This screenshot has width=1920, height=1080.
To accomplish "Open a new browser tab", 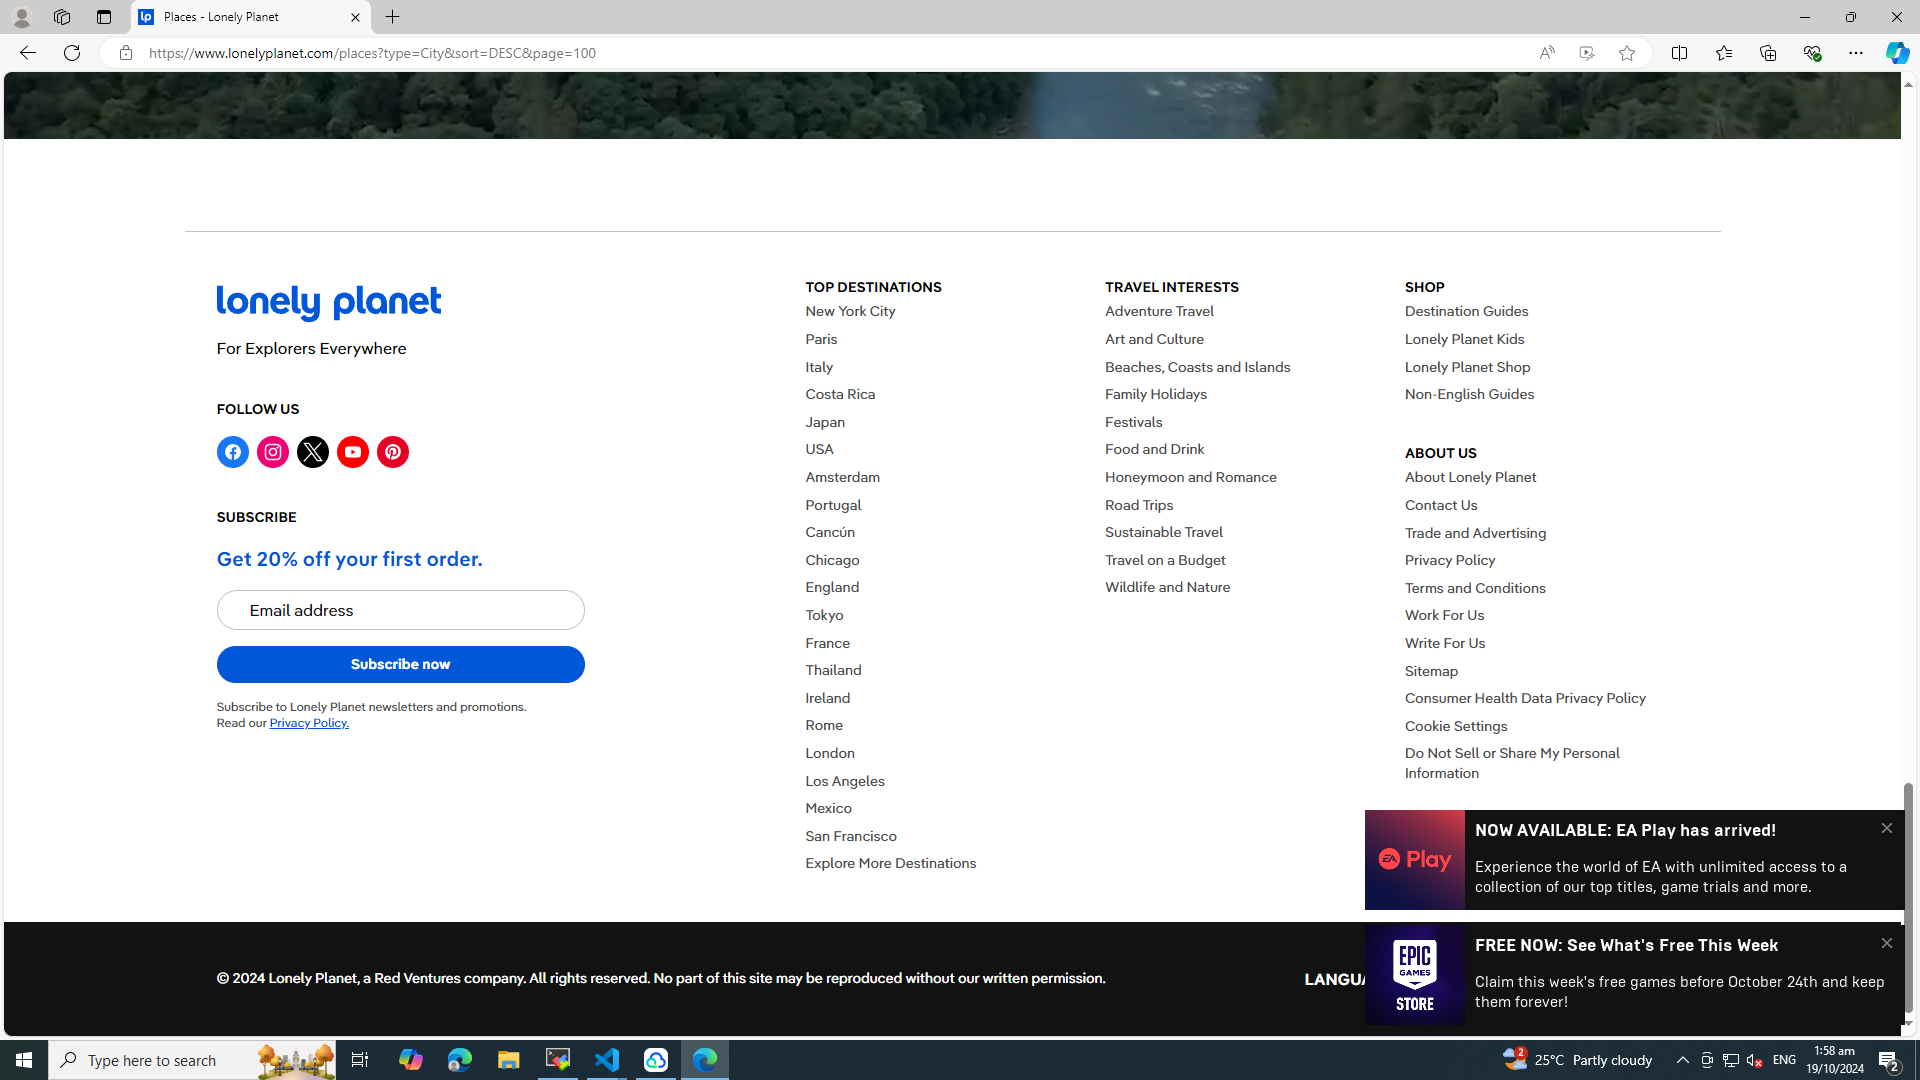I will [x=392, y=17].
